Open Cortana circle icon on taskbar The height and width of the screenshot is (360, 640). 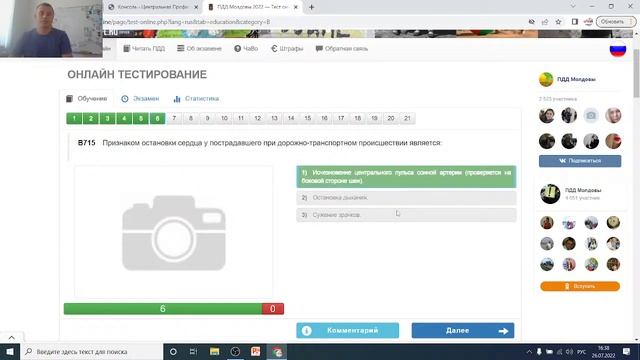[x=173, y=351]
